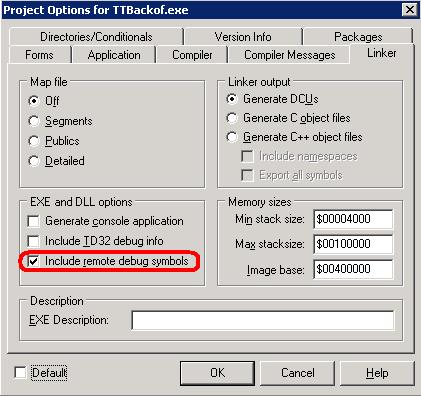Click the Cancel button

tap(297, 373)
